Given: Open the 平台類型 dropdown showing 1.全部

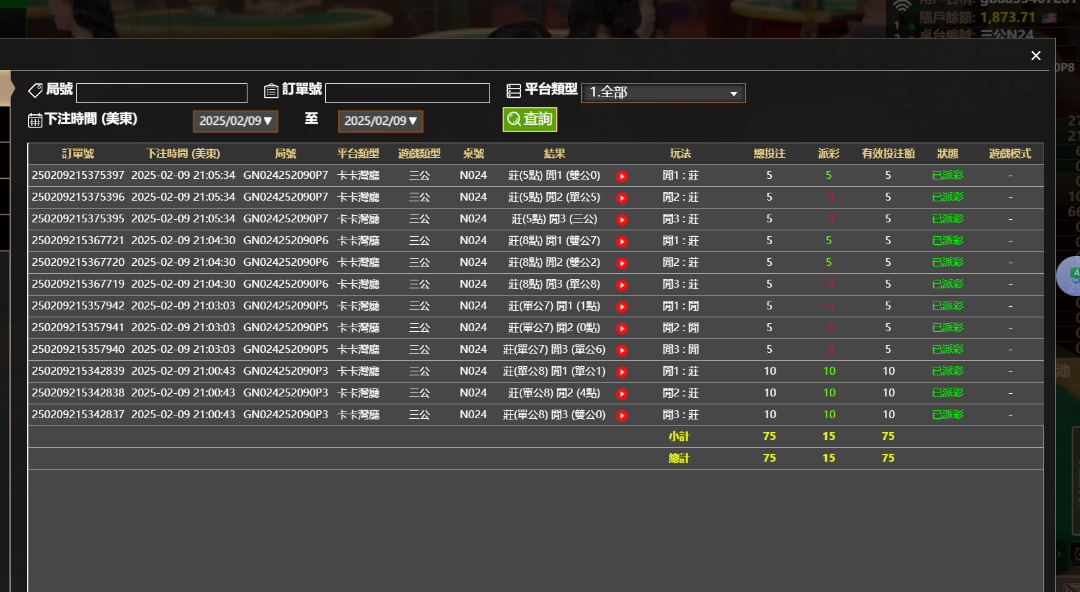Looking at the screenshot, I should pyautogui.click(x=663, y=93).
